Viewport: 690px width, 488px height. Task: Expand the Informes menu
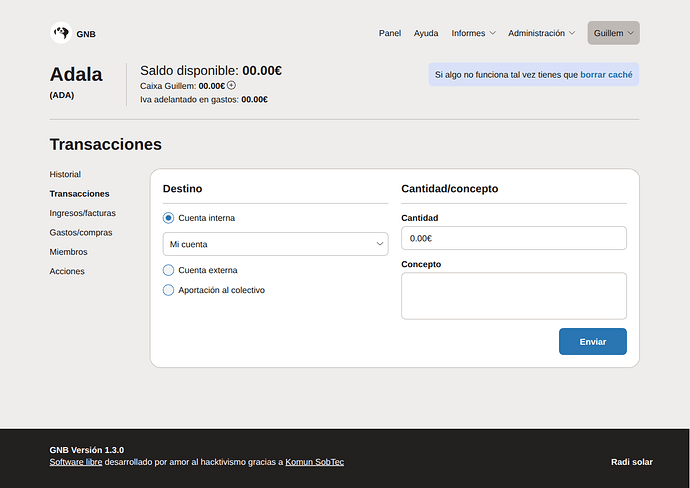click(x=473, y=33)
